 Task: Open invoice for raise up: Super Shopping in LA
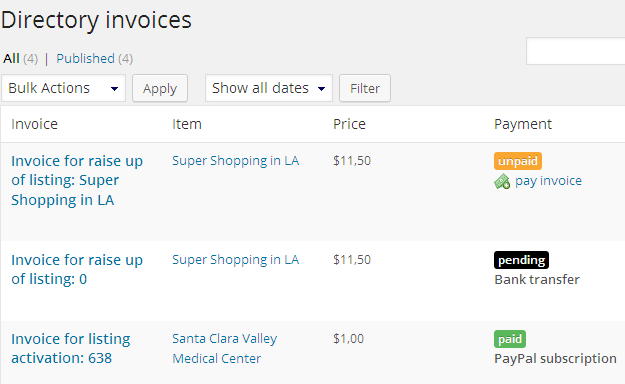pos(77,180)
